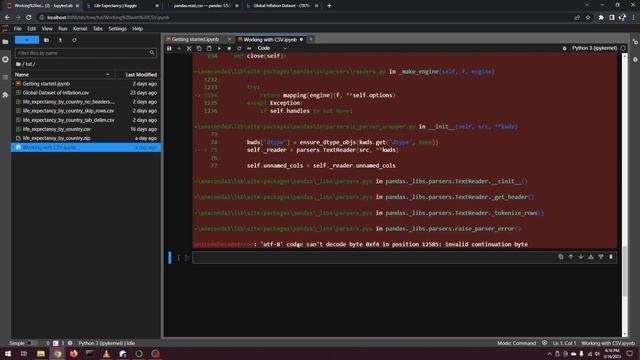Open the Kernel menu
Viewport: 640px width, 360px height.
click(x=80, y=29)
